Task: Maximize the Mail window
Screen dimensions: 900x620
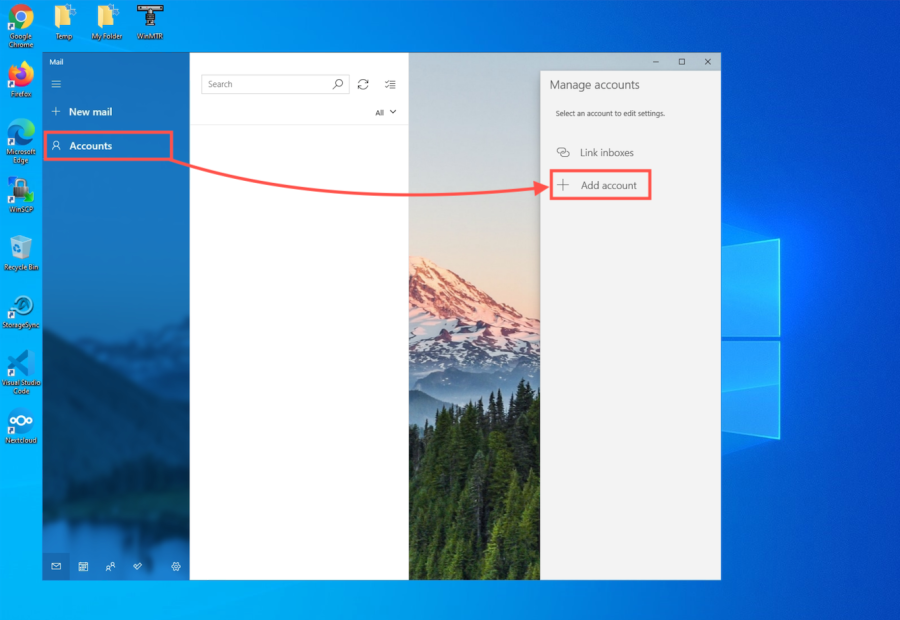Action: (x=682, y=62)
